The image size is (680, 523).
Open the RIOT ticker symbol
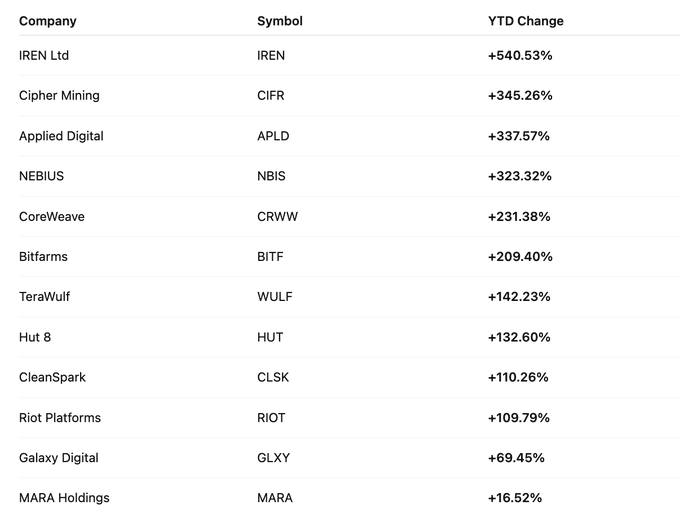coord(271,417)
